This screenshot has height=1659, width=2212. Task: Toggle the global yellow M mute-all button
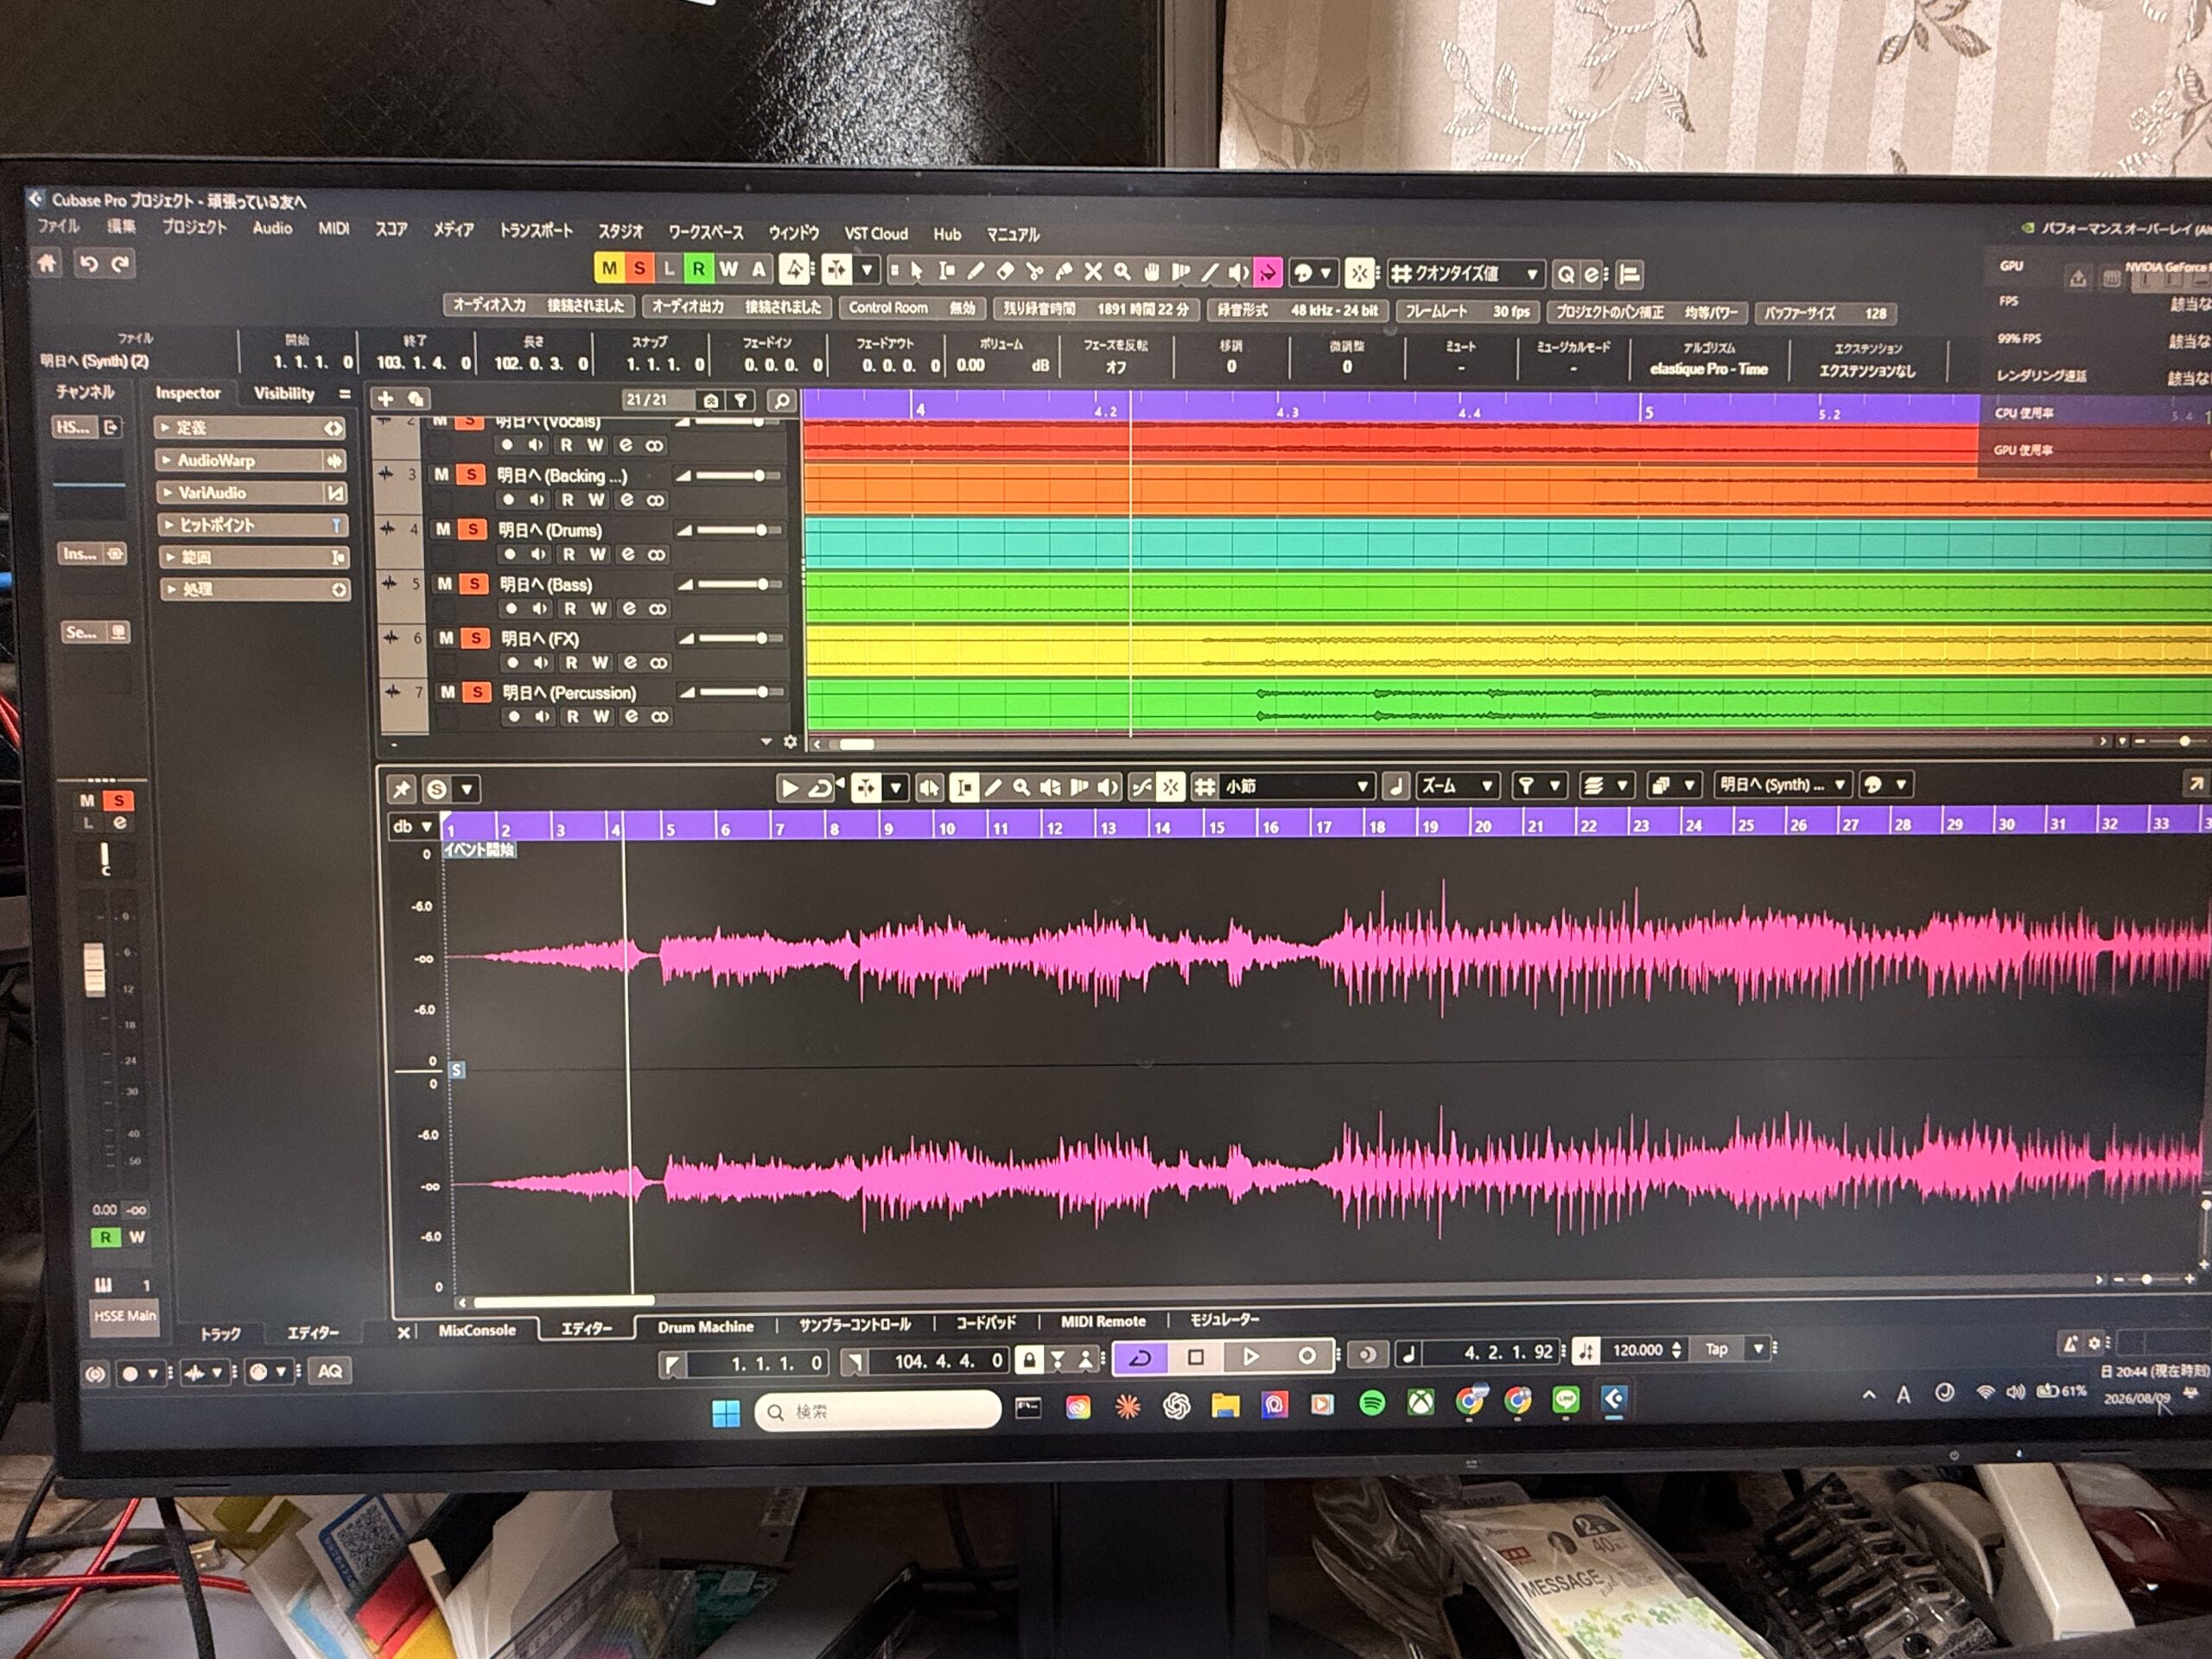pos(609,268)
